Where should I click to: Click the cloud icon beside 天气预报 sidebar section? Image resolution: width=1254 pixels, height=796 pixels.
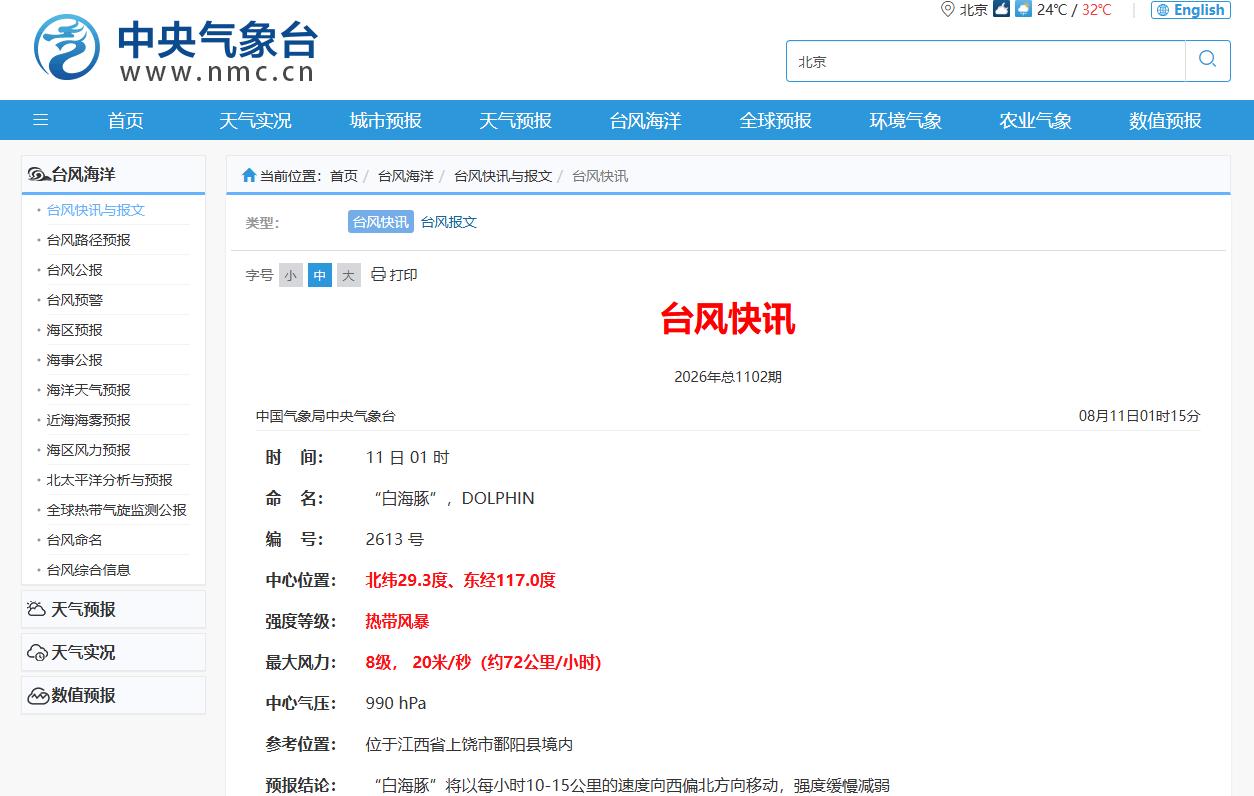[x=37, y=609]
